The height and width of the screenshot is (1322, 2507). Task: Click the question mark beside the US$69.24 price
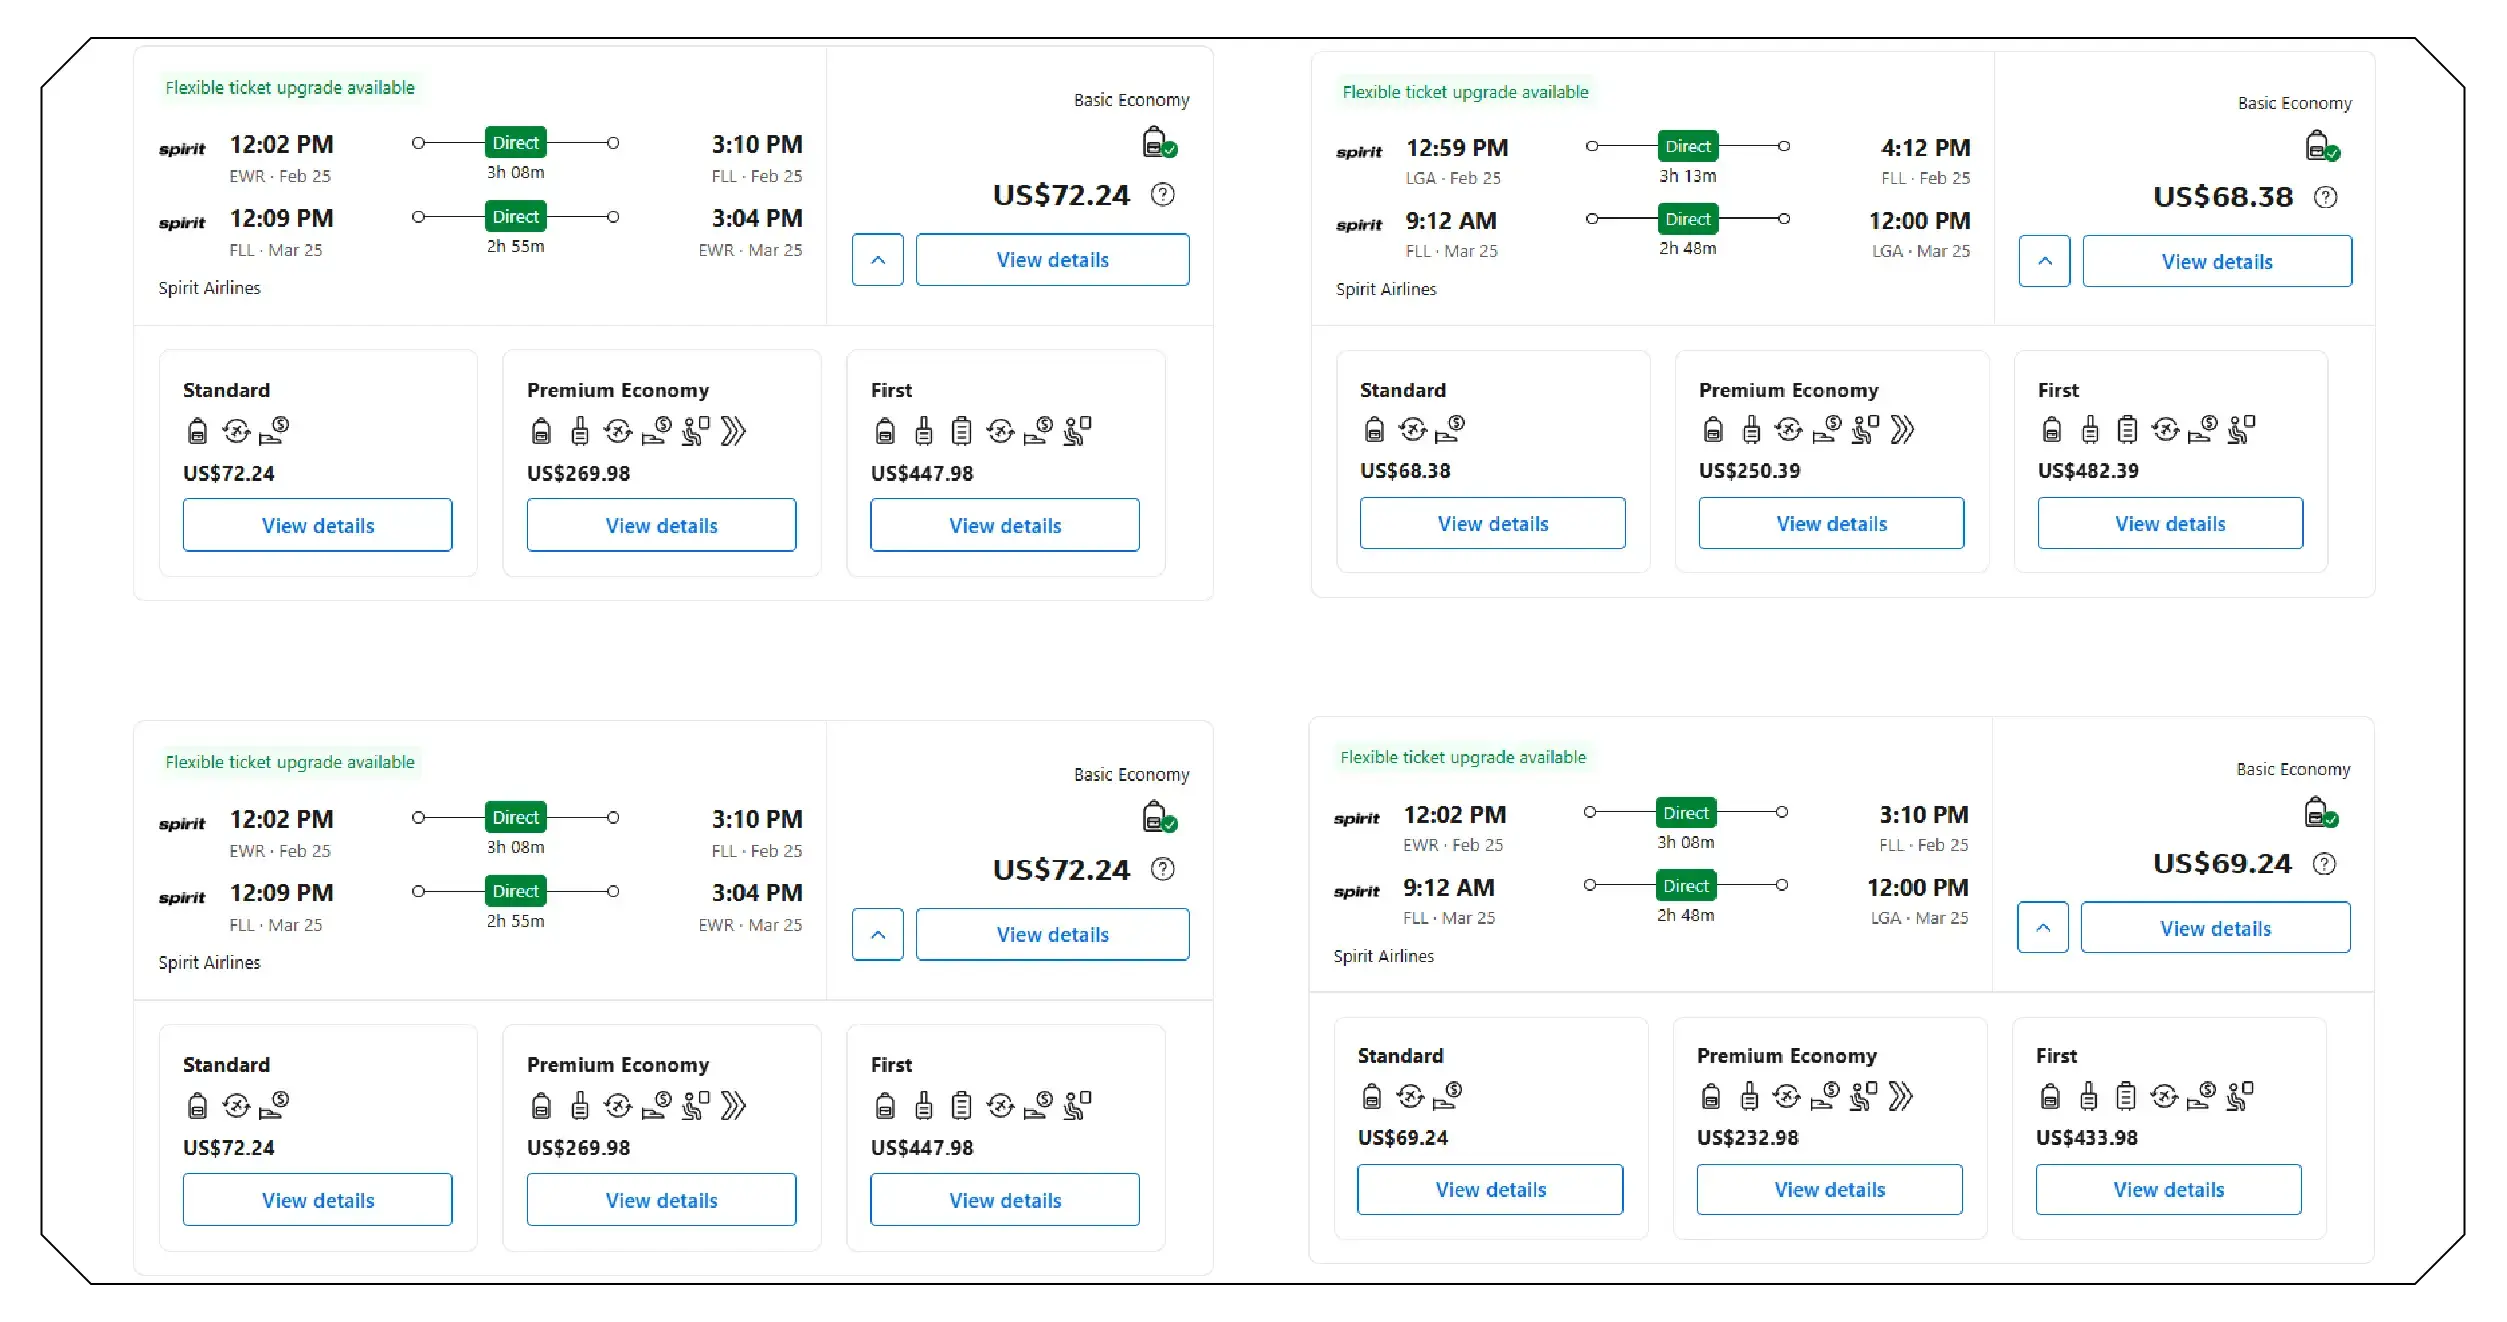click(x=2325, y=863)
